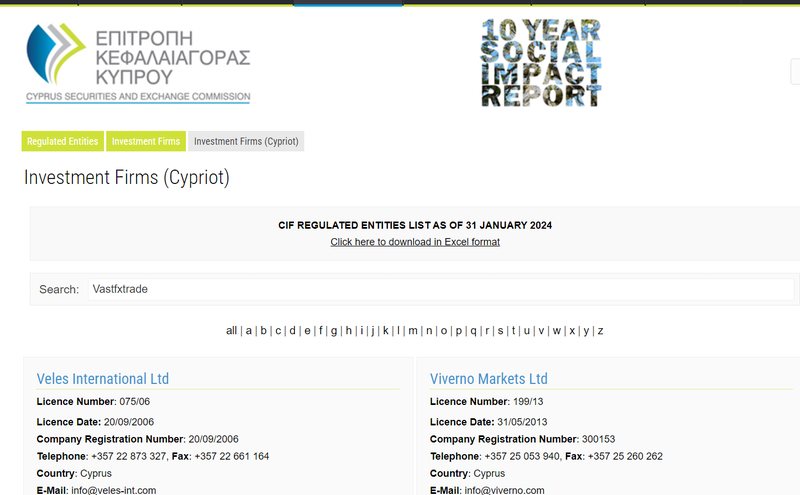
Task: Click Viverno licence date 31/05/2013
Action: (522, 422)
